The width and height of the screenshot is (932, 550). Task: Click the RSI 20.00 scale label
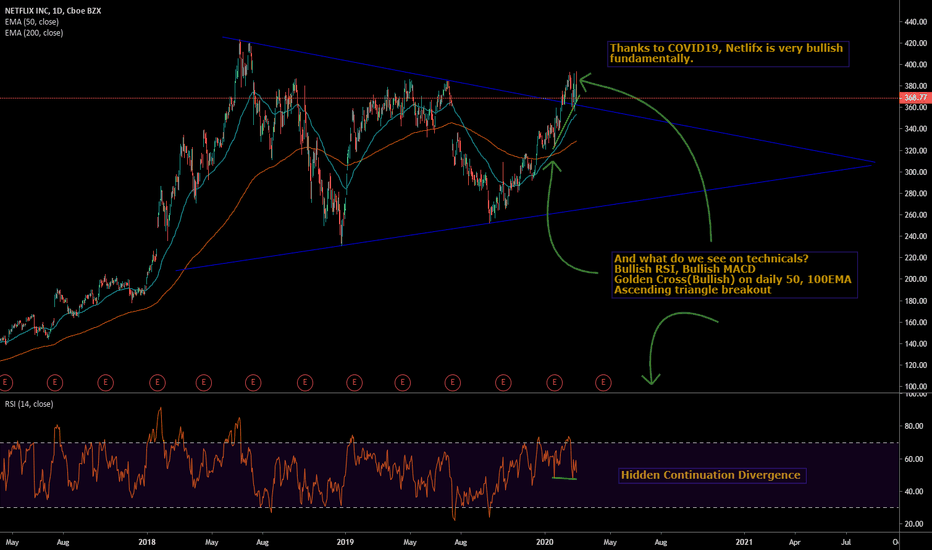(x=914, y=524)
